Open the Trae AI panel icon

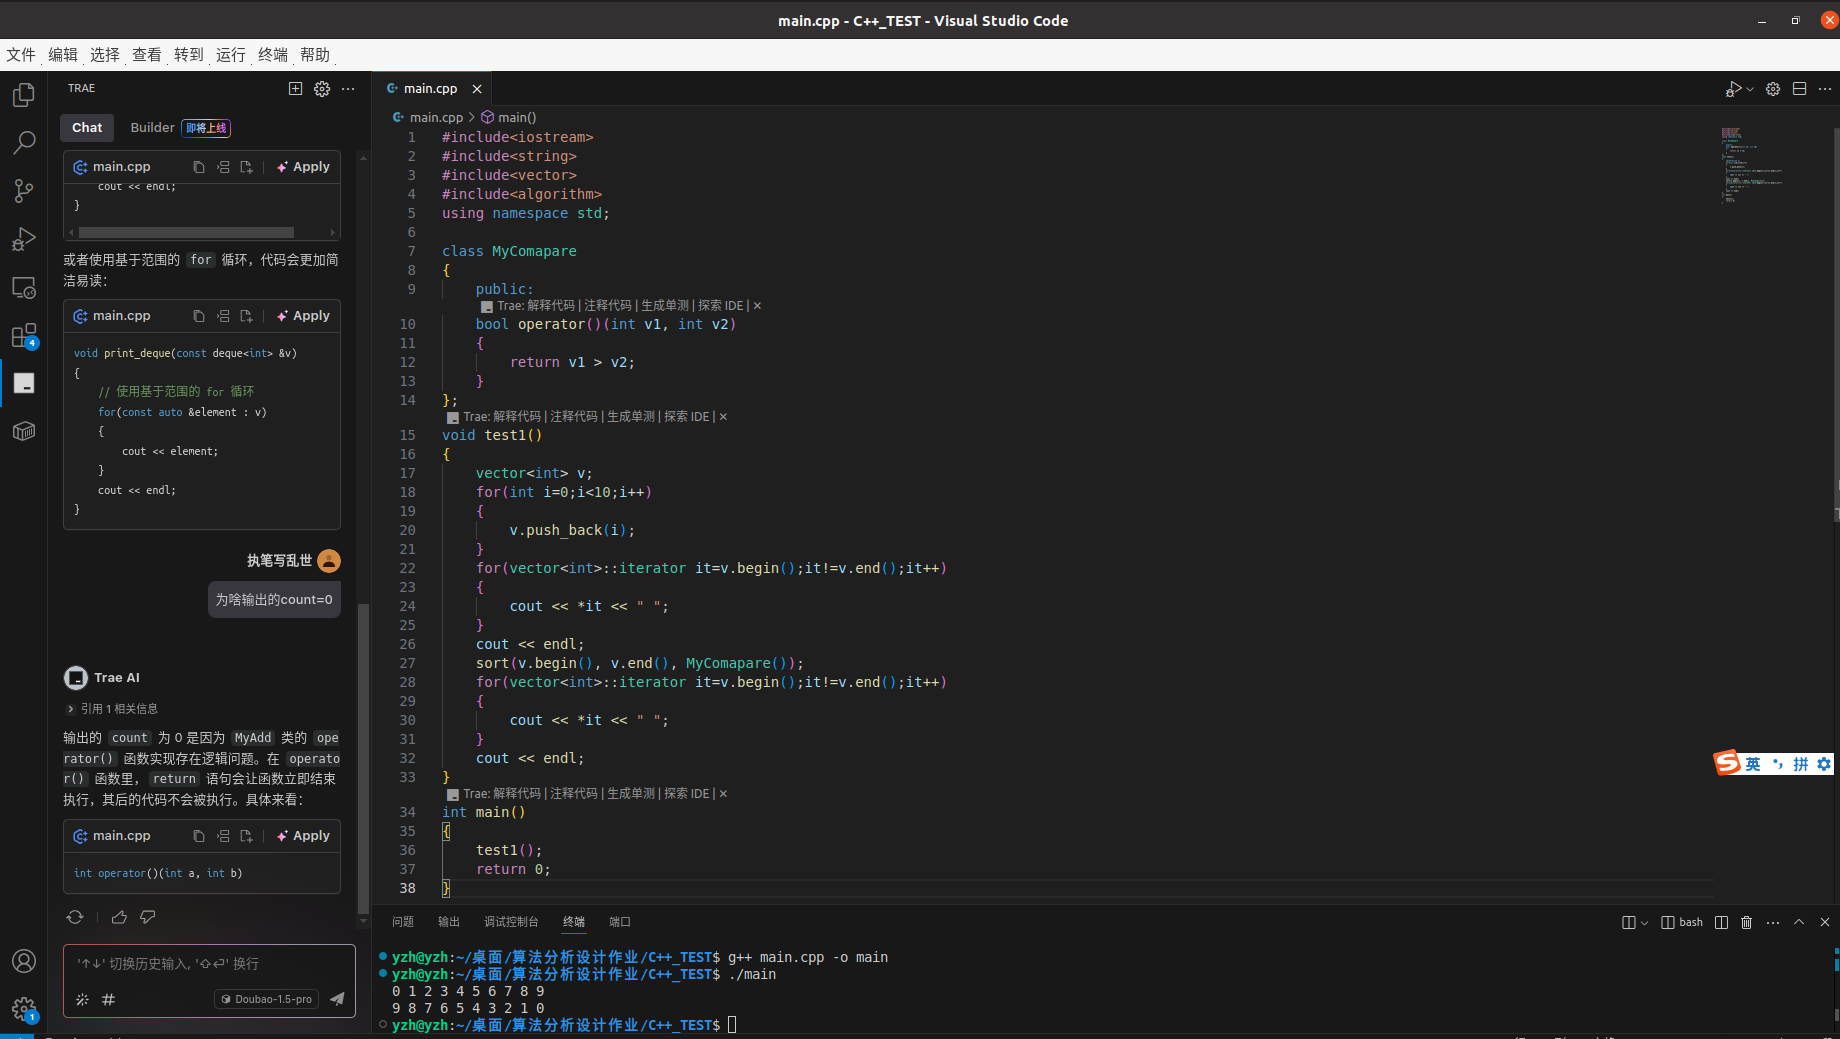click(24, 383)
